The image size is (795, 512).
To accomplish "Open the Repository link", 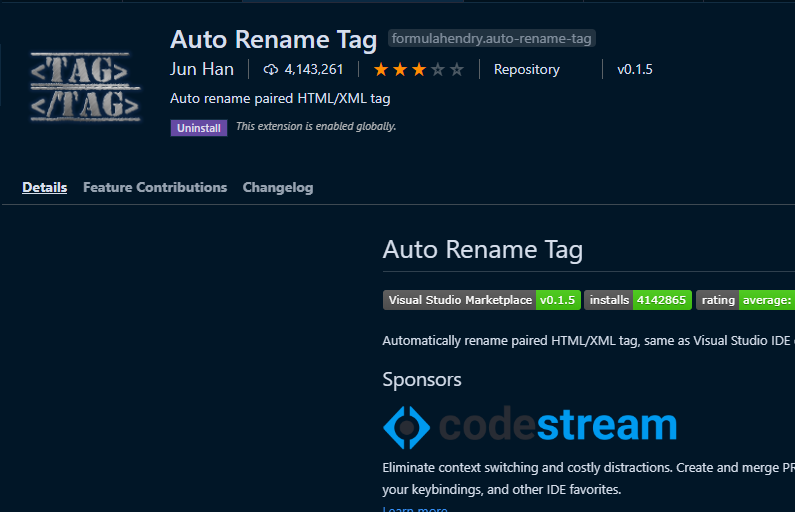I will pyautogui.click(x=526, y=69).
